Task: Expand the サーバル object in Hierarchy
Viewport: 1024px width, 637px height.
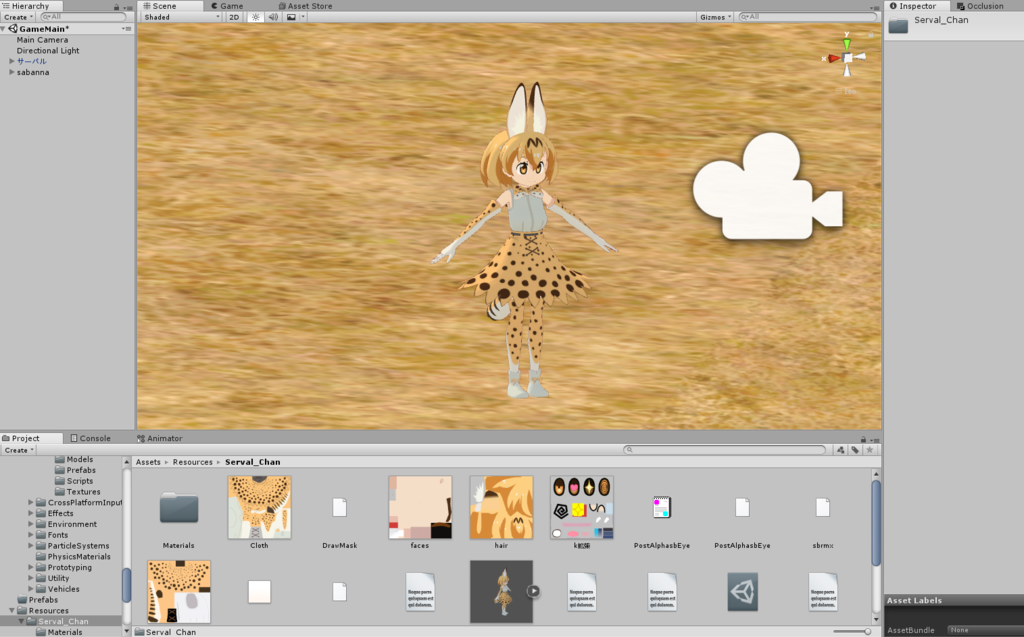Action: 12,61
